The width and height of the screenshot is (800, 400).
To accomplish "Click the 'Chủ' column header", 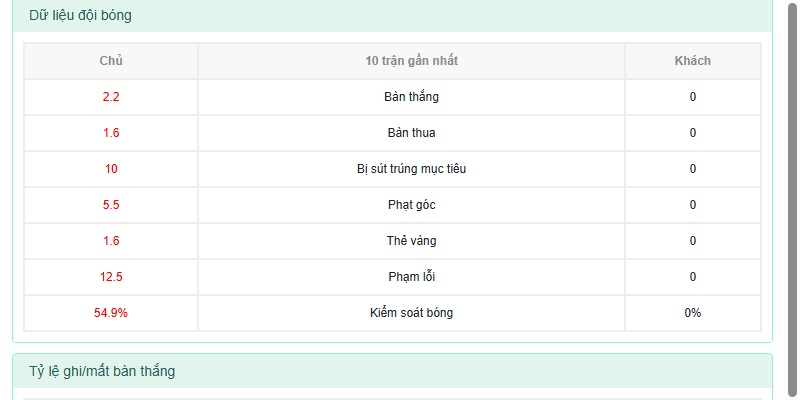I will [x=111, y=61].
